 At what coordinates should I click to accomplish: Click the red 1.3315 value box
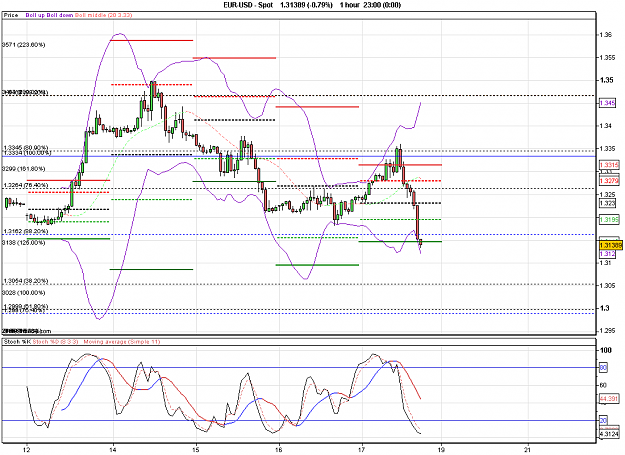pyautogui.click(x=609, y=165)
